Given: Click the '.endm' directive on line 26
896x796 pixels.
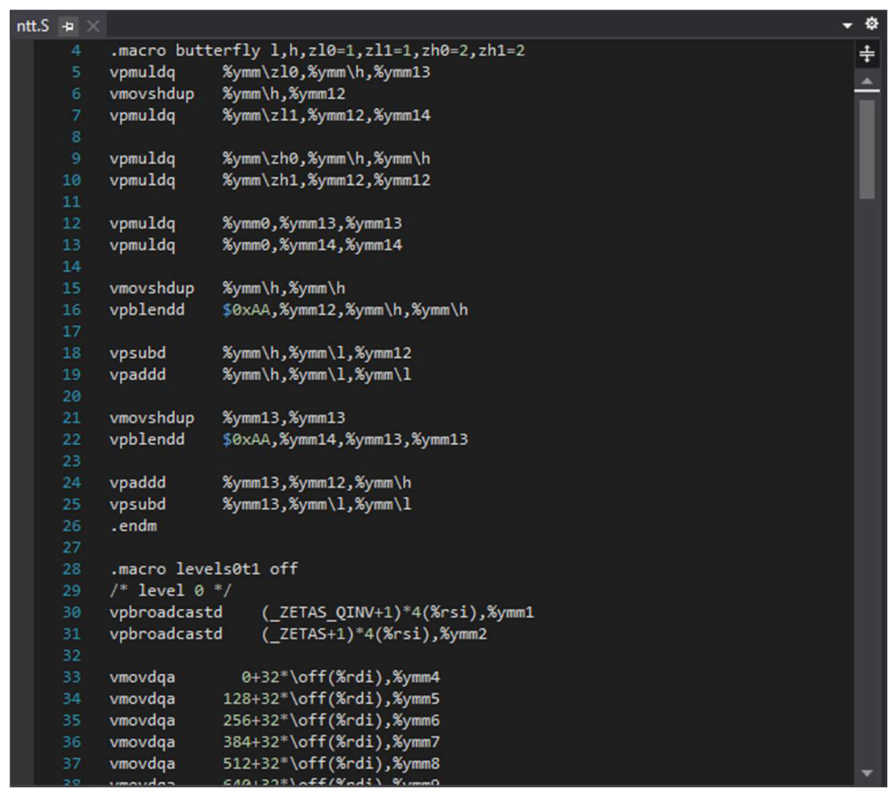Looking at the screenshot, I should click(x=133, y=526).
